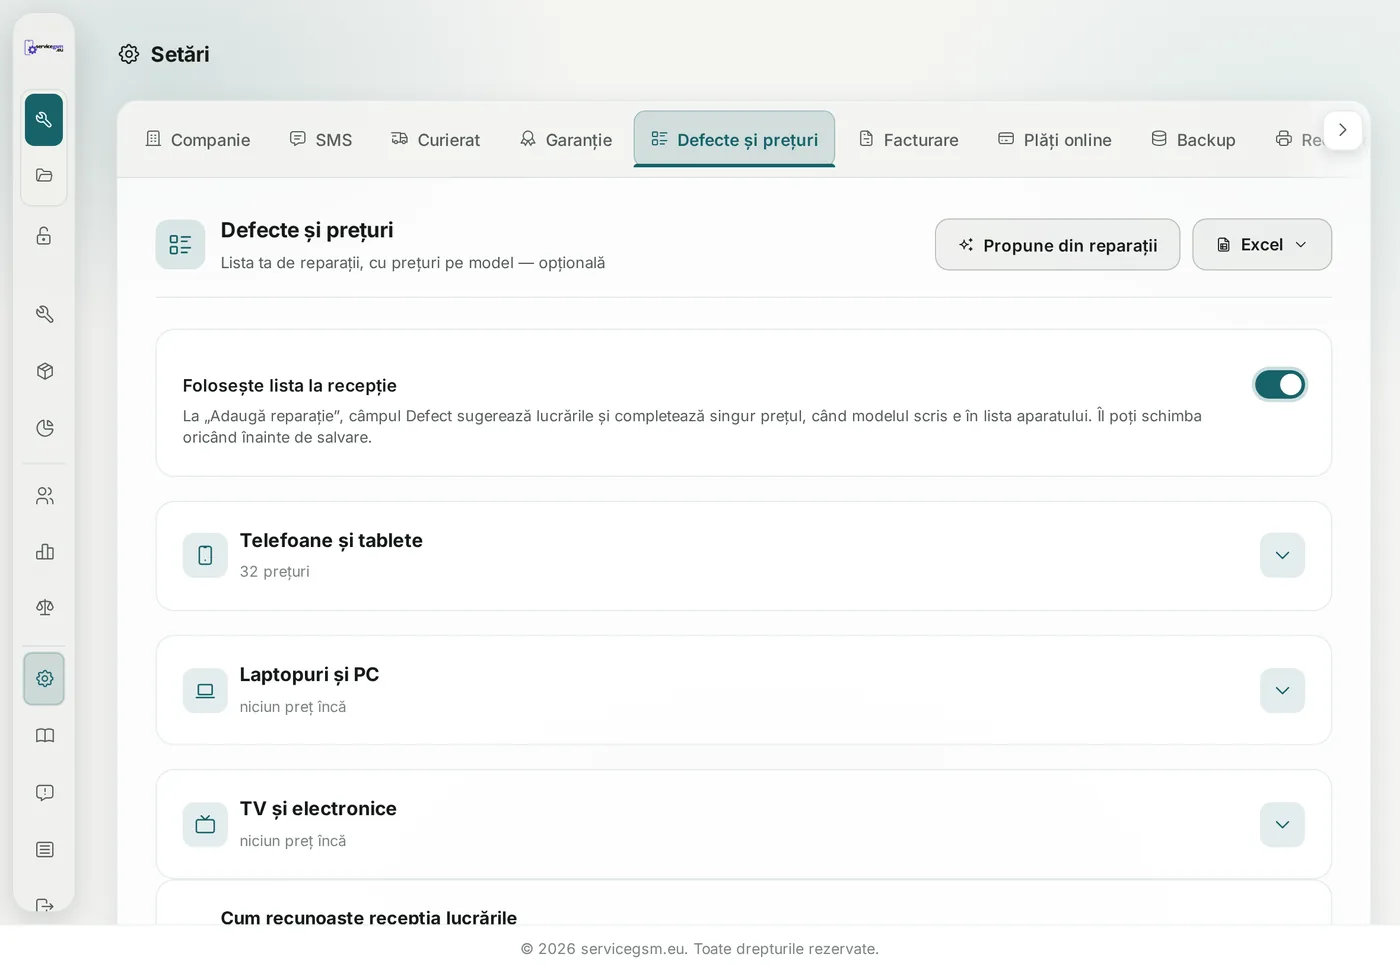The image size is (1400, 973).
Task: Click the footer copyright text servicegsm.eu
Action: click(x=700, y=949)
